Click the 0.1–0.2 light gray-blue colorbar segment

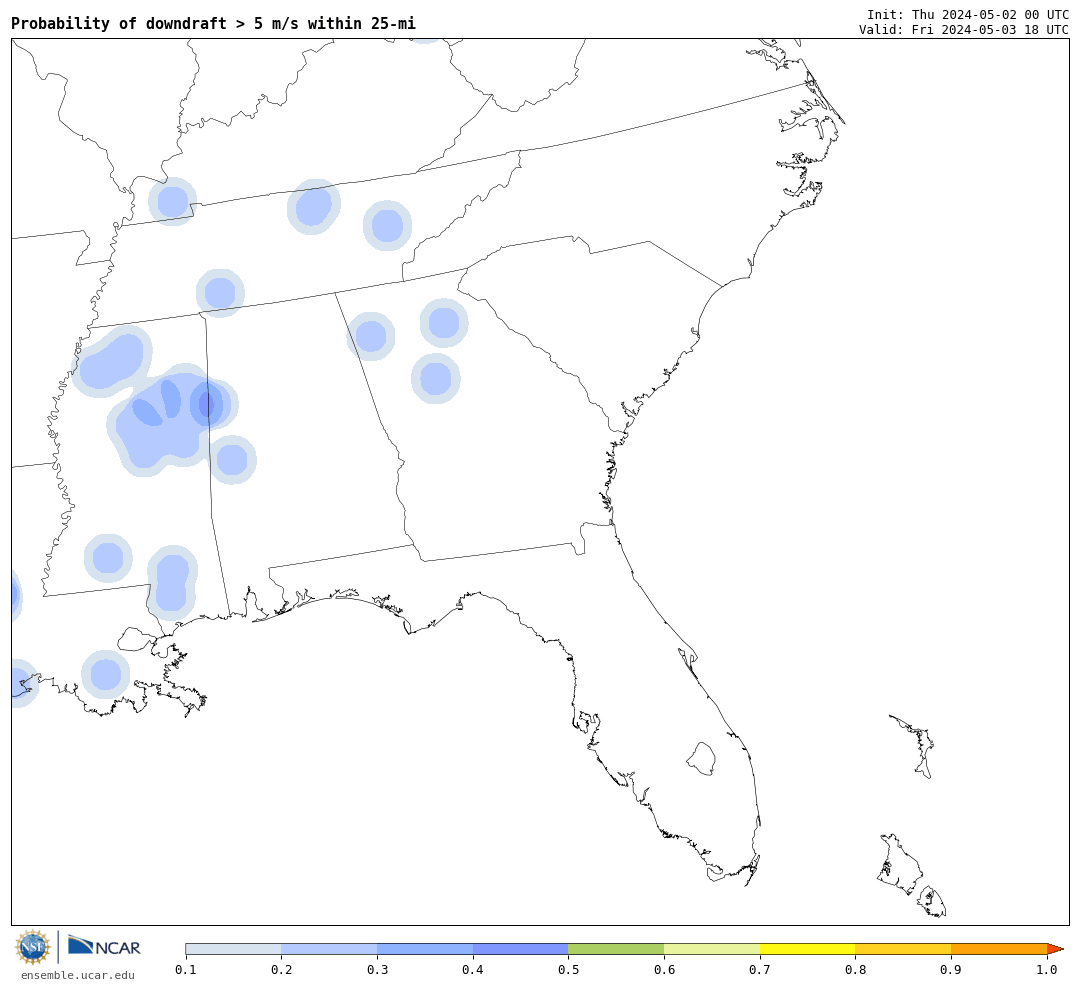pos(233,949)
